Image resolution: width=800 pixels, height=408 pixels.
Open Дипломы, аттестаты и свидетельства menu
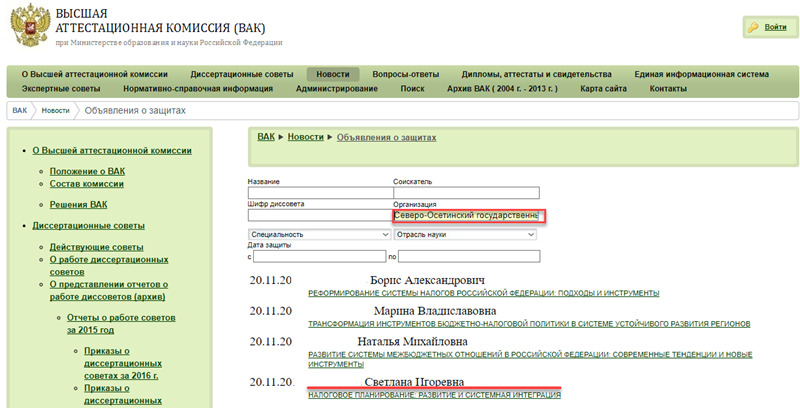pos(536,74)
